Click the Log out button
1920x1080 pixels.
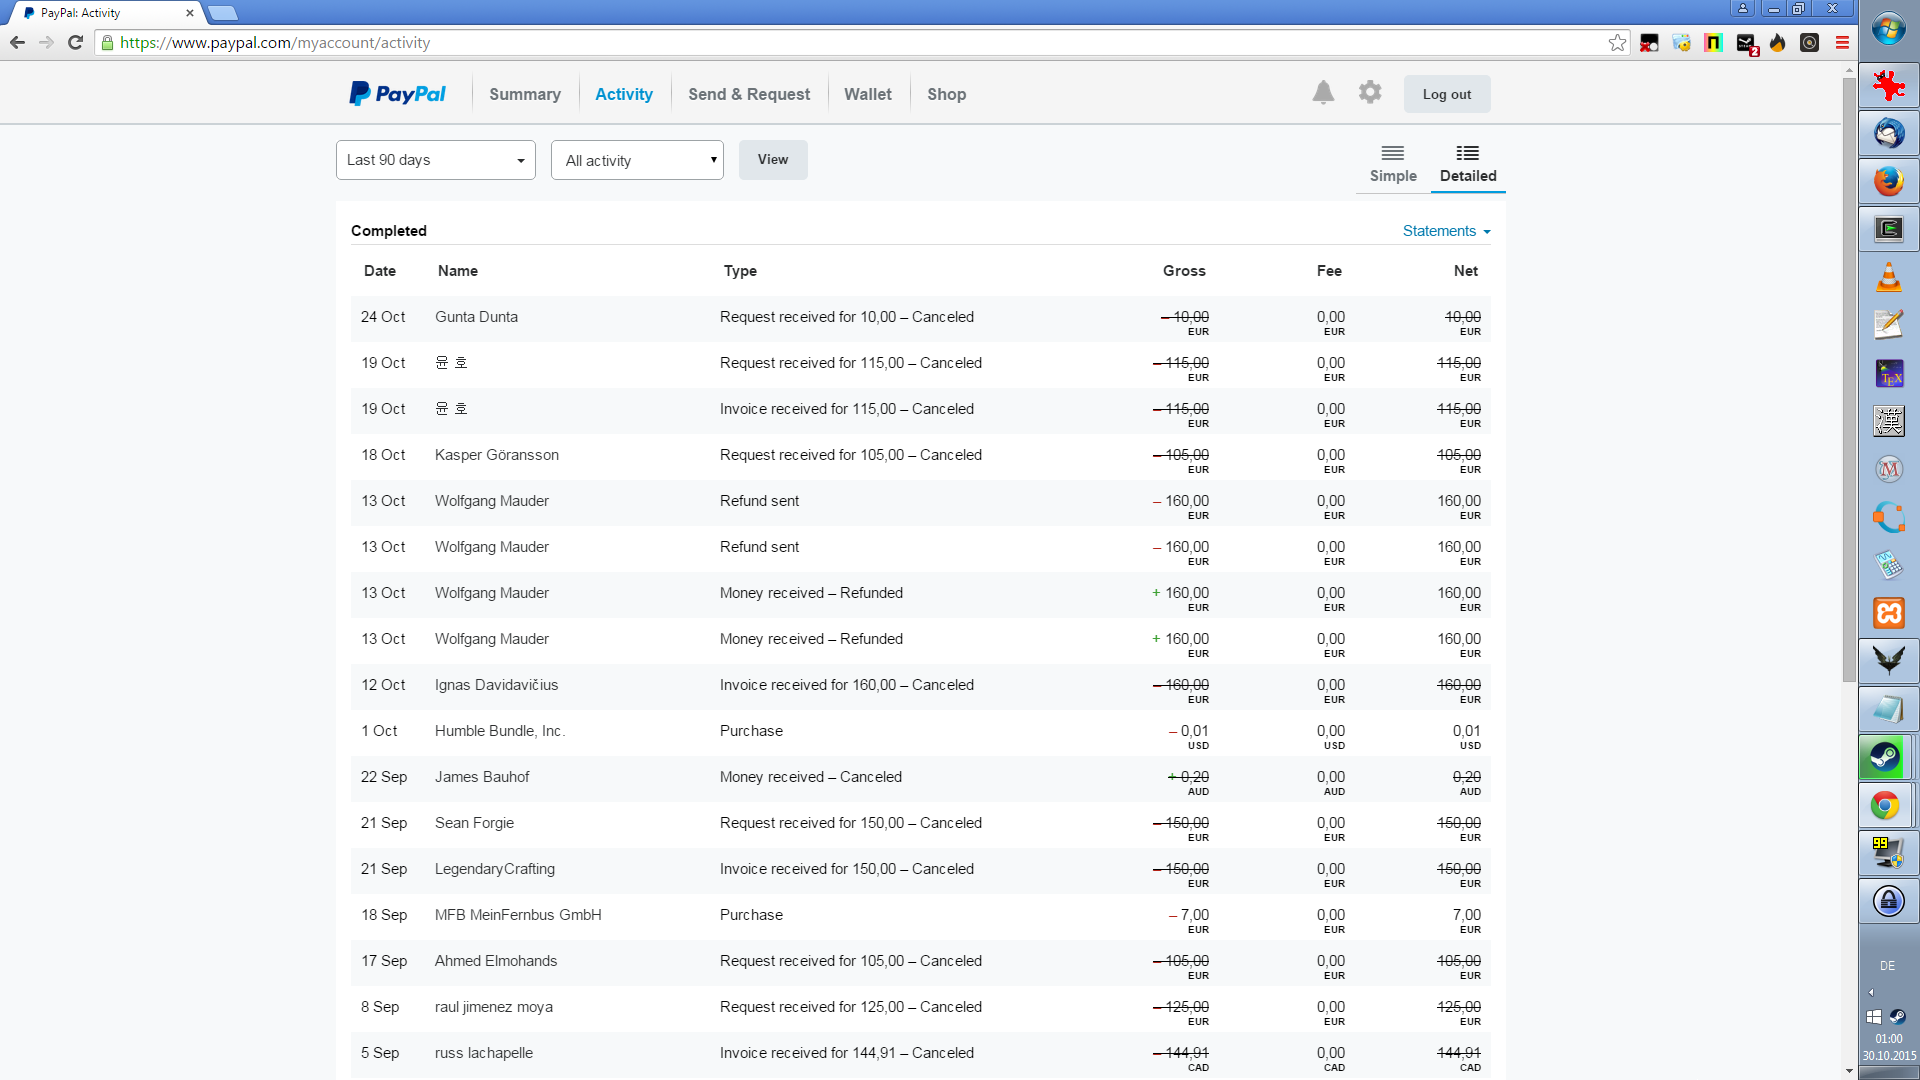click(x=1446, y=94)
